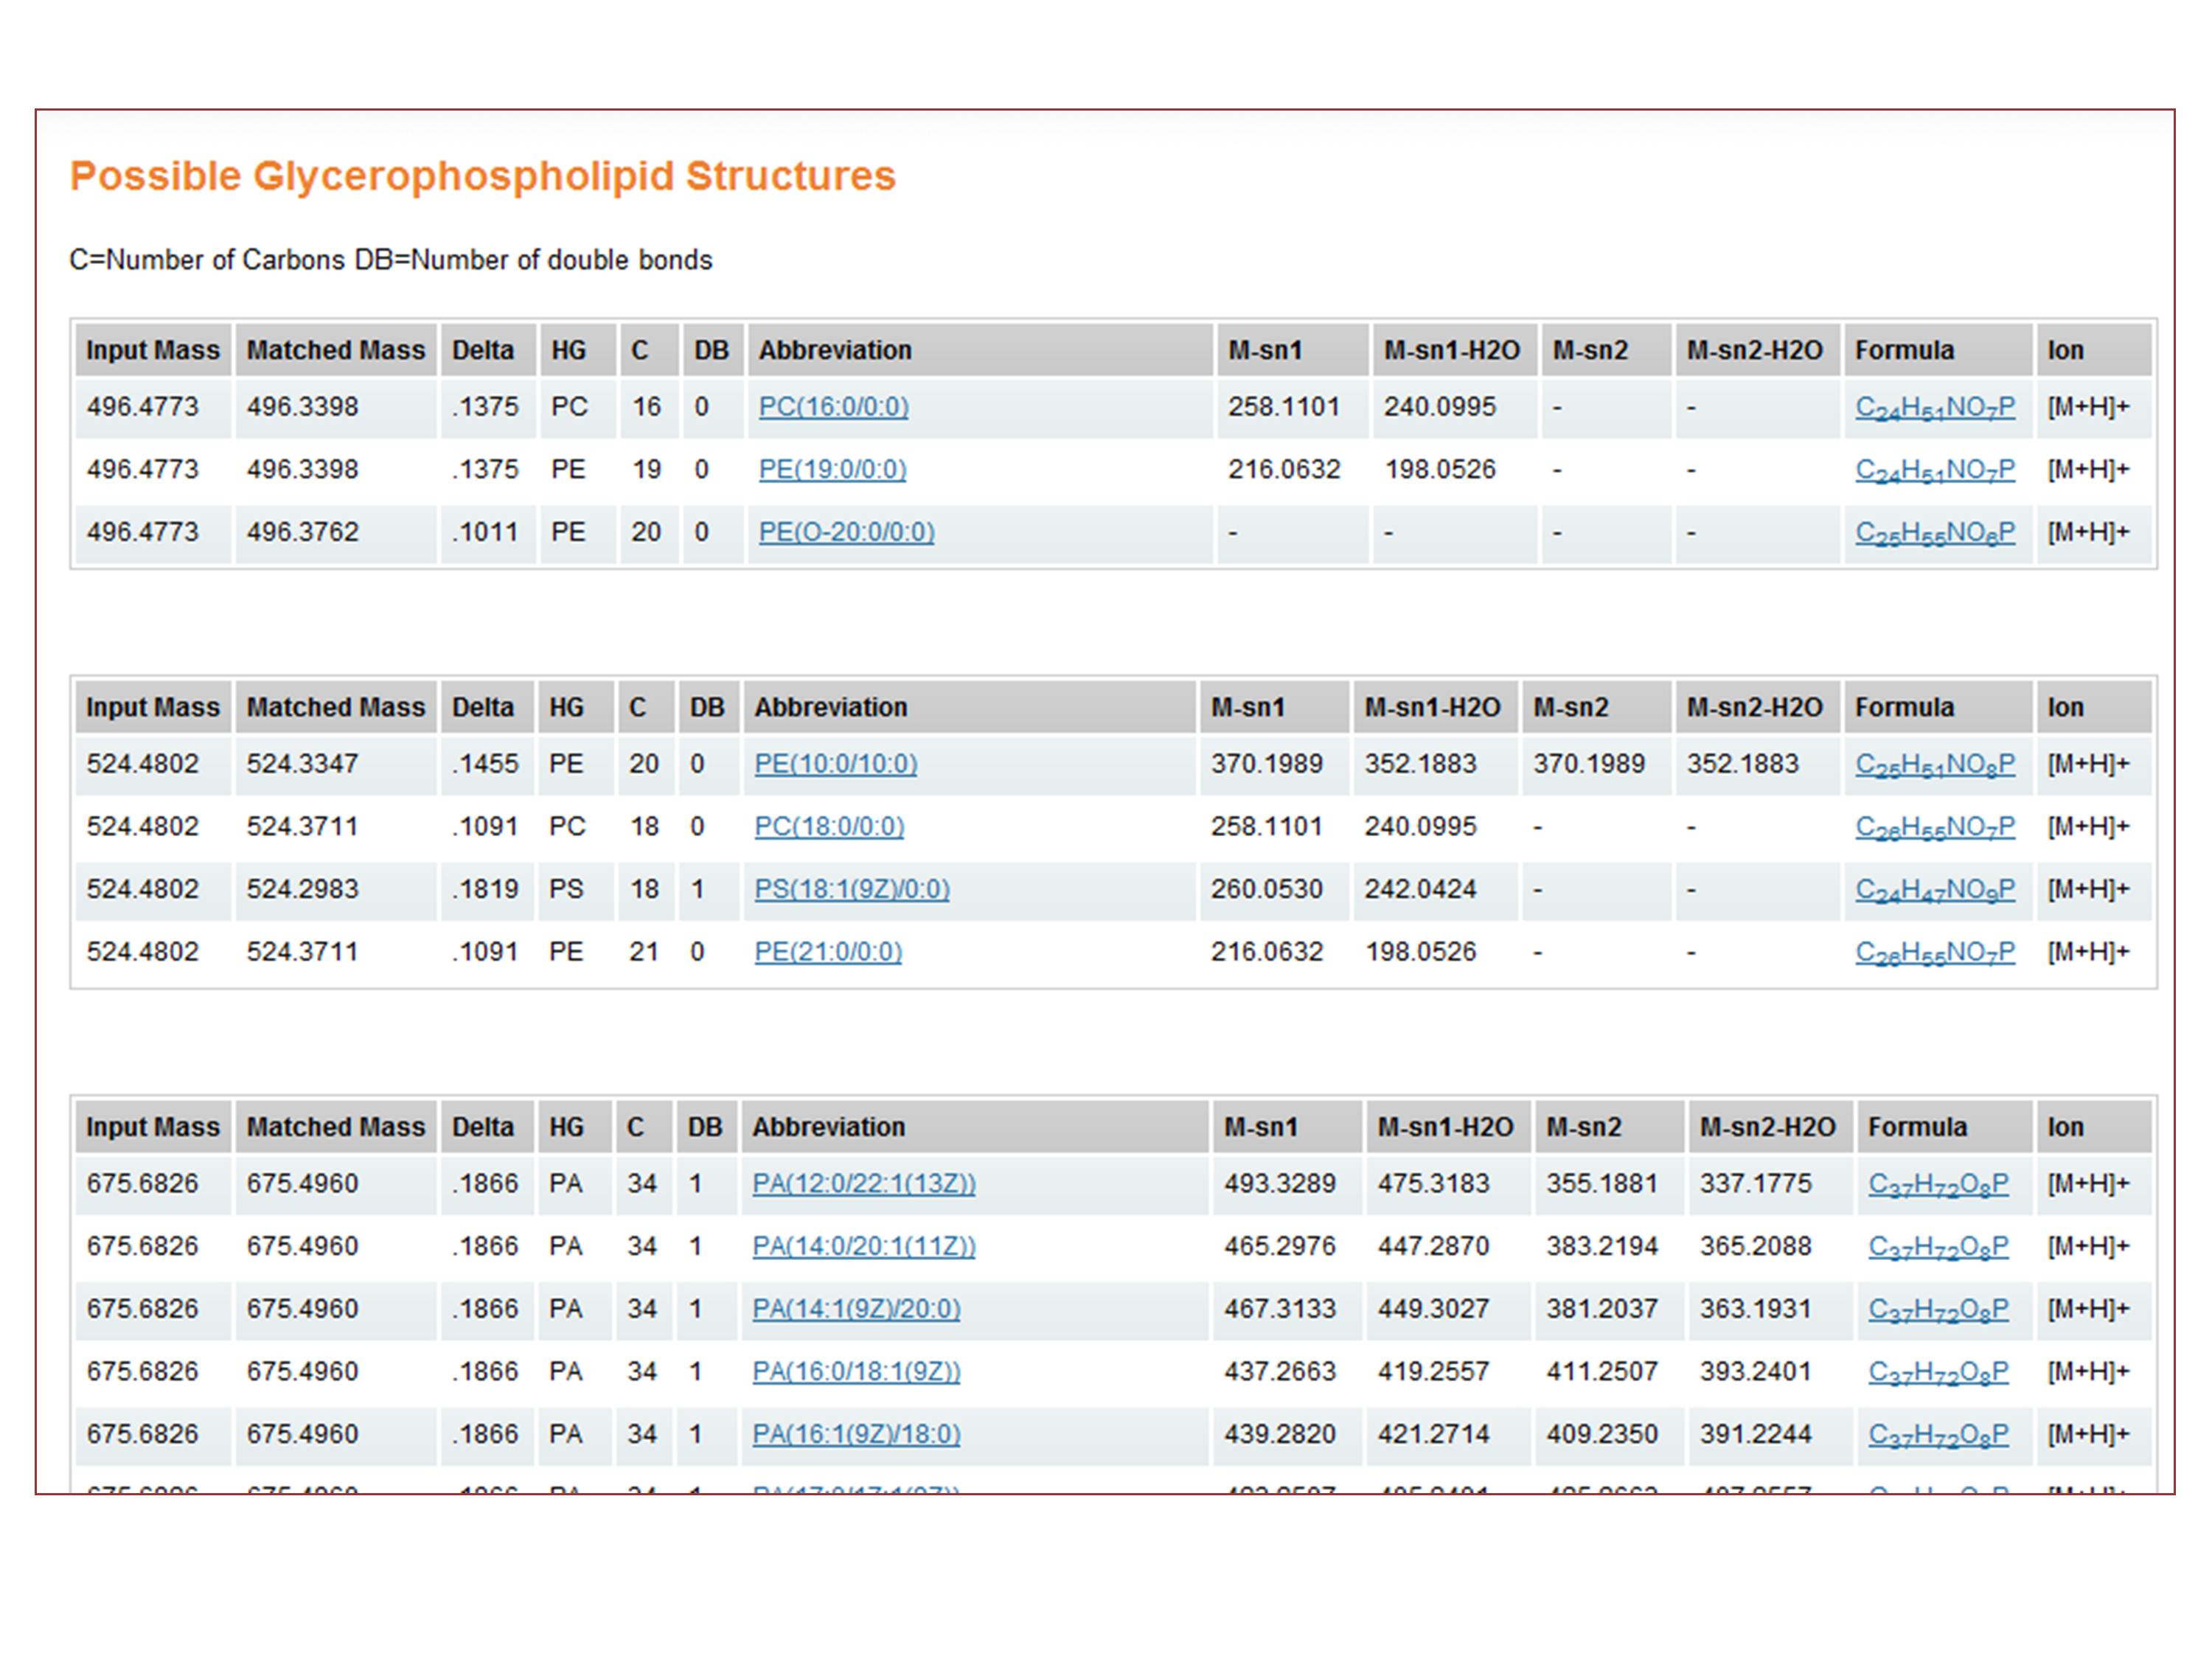2212x1659 pixels.
Task: Open the PE(10:0/10:0) structure link
Action: click(835, 764)
